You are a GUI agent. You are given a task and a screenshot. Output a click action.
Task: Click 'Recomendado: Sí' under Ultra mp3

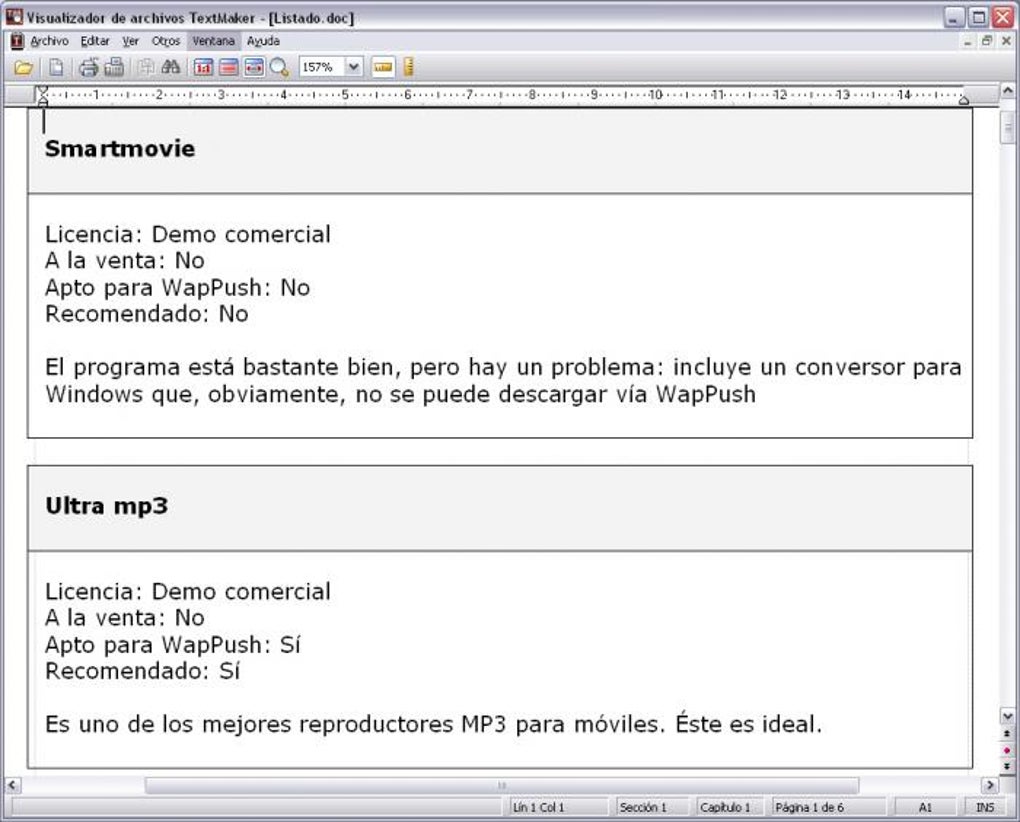coord(142,671)
